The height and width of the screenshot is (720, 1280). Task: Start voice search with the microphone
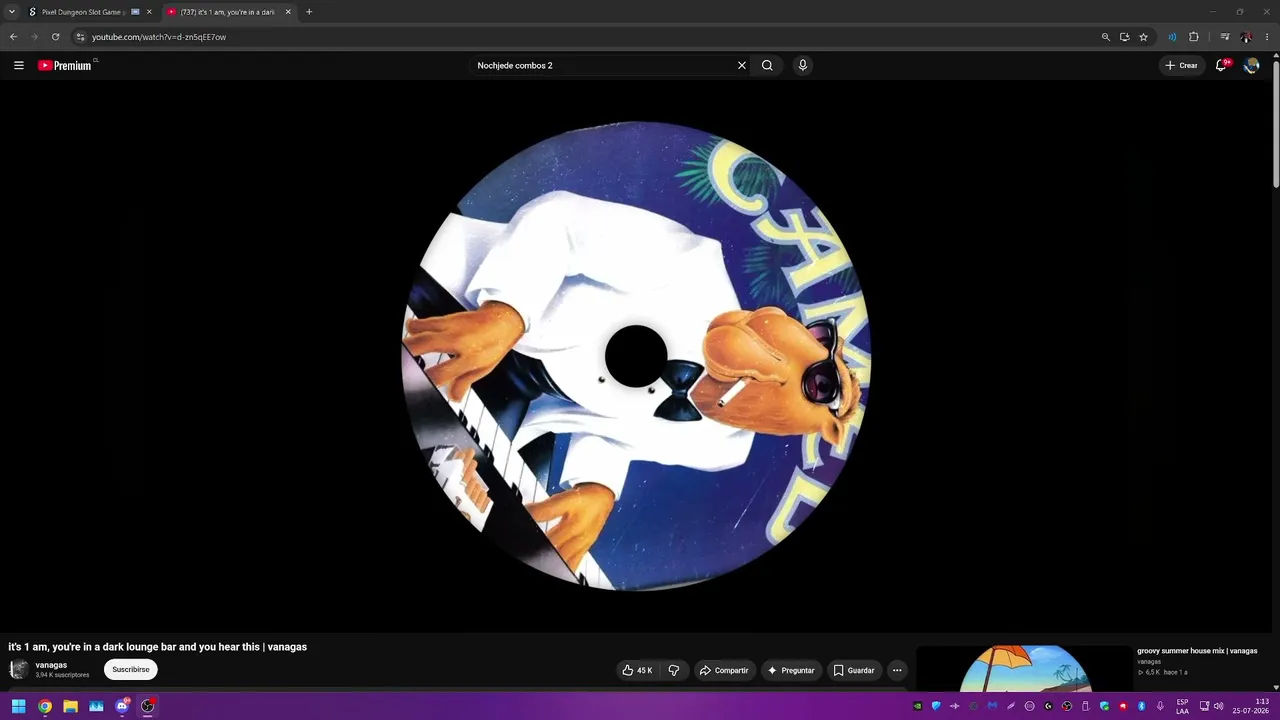coord(802,65)
